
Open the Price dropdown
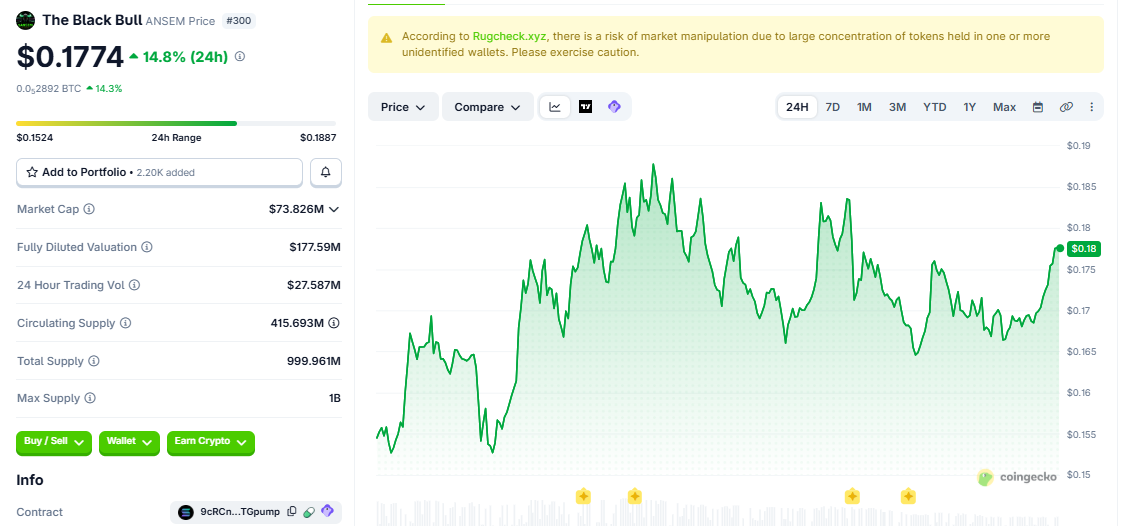[x=403, y=106]
